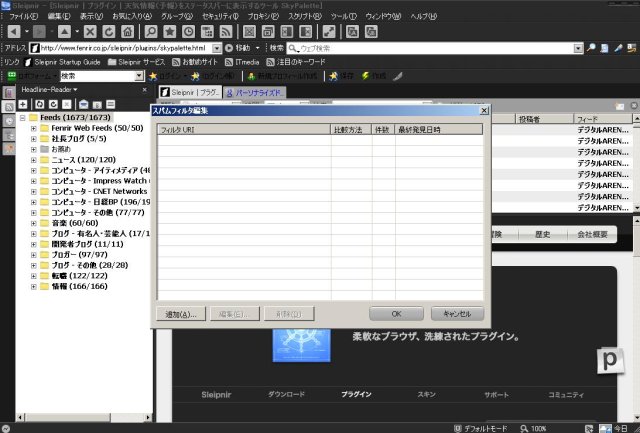Open the Sleipnir Startup Guide link
The width and height of the screenshot is (640, 433).
[63, 62]
